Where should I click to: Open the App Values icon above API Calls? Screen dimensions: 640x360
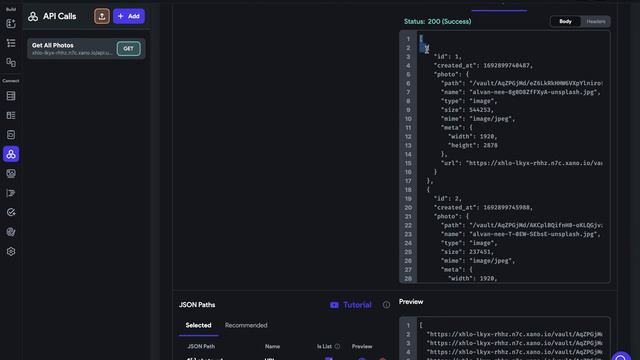[x=11, y=135]
